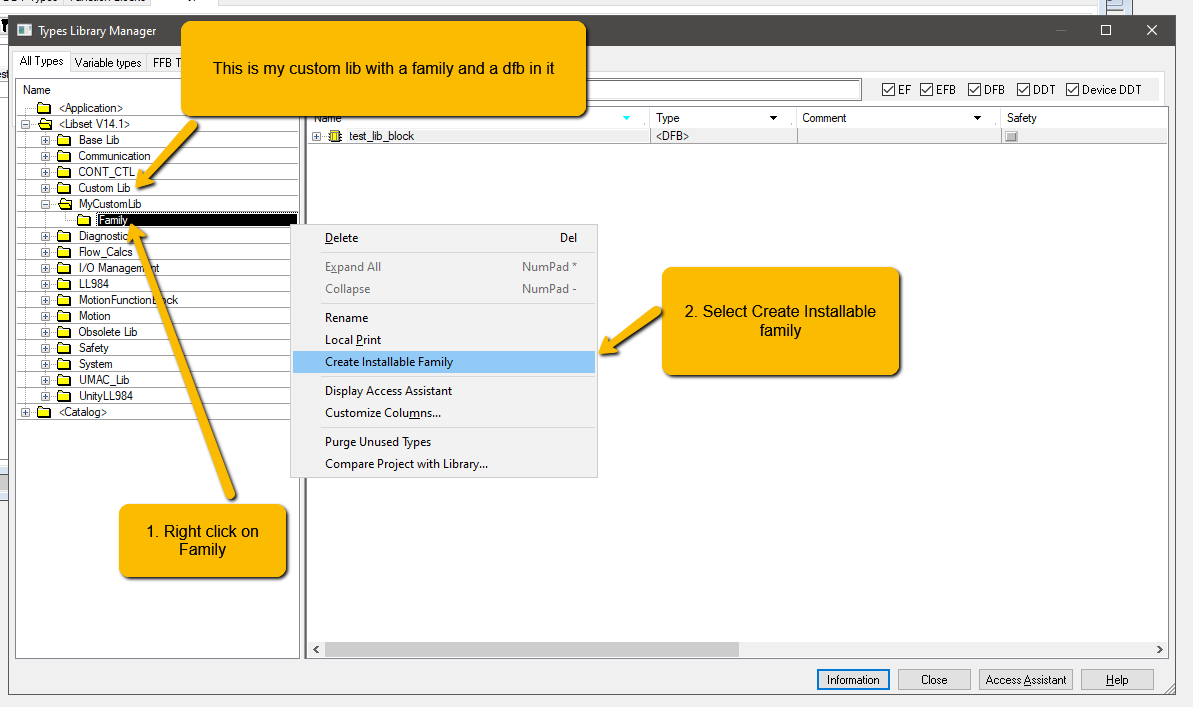This screenshot has width=1193, height=707.
Task: Click the LL984 folder icon
Action: pos(64,284)
